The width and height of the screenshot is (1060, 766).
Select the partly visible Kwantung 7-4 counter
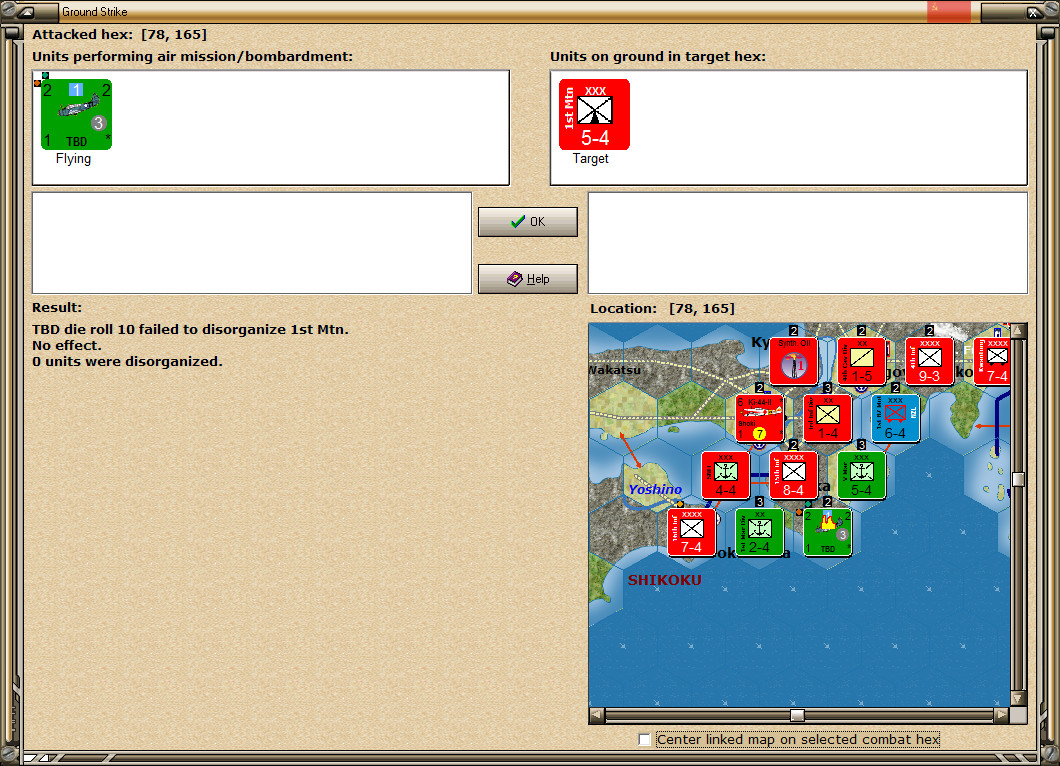(992, 361)
